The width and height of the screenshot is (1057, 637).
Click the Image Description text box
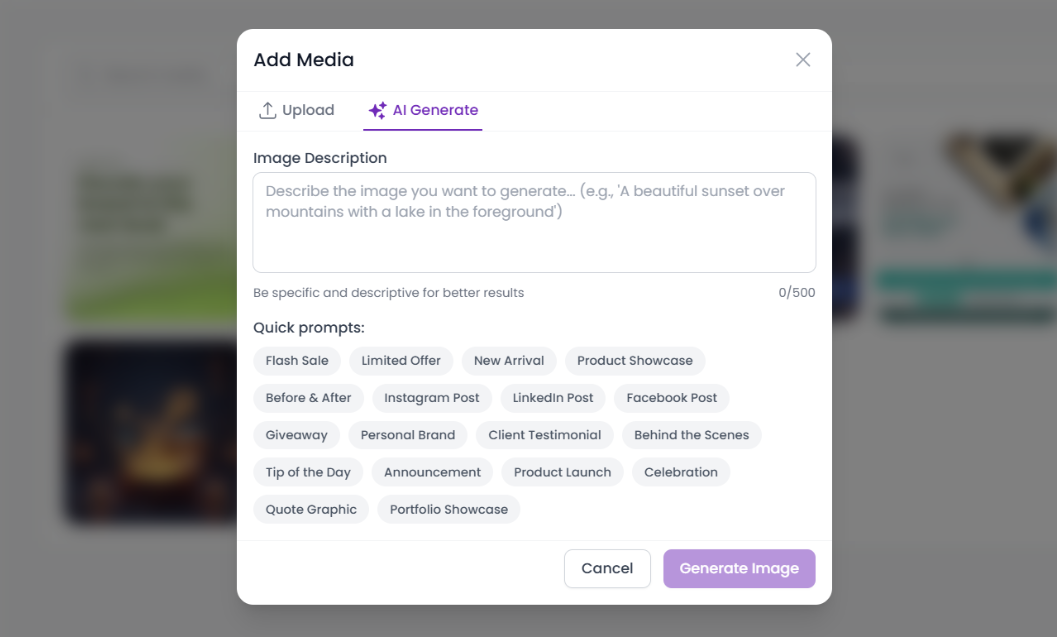coord(534,222)
